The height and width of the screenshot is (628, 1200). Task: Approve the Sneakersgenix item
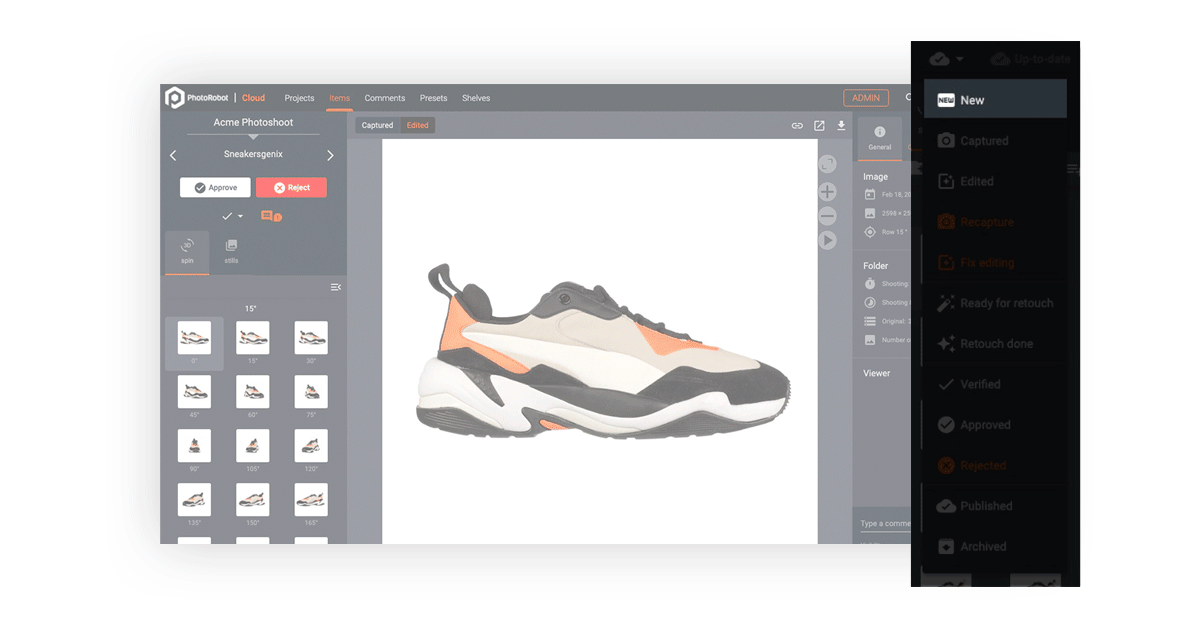pyautogui.click(x=214, y=187)
